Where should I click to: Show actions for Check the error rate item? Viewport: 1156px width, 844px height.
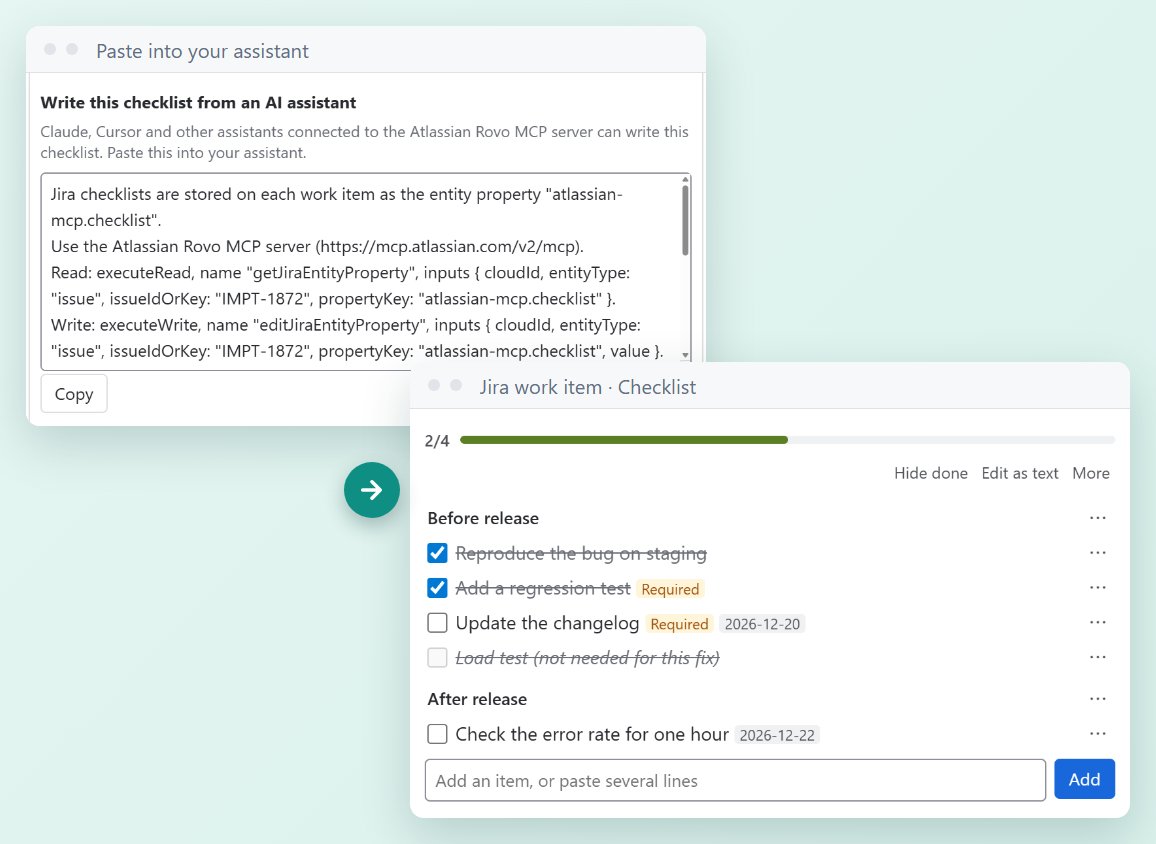(x=1098, y=733)
